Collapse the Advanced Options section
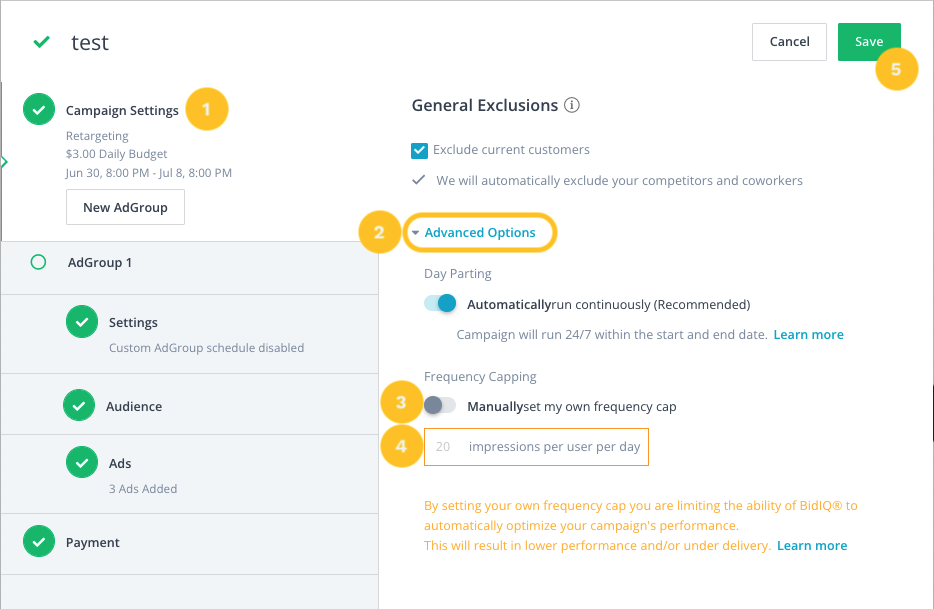The height and width of the screenshot is (609, 934). click(480, 232)
